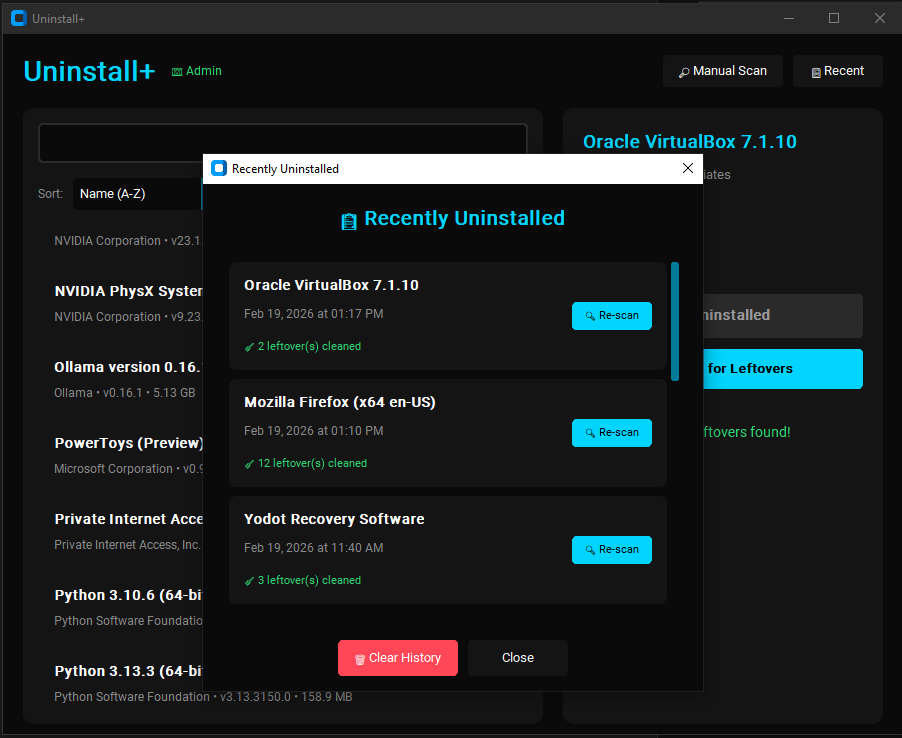Open Manual Scan in main window

click(x=723, y=71)
